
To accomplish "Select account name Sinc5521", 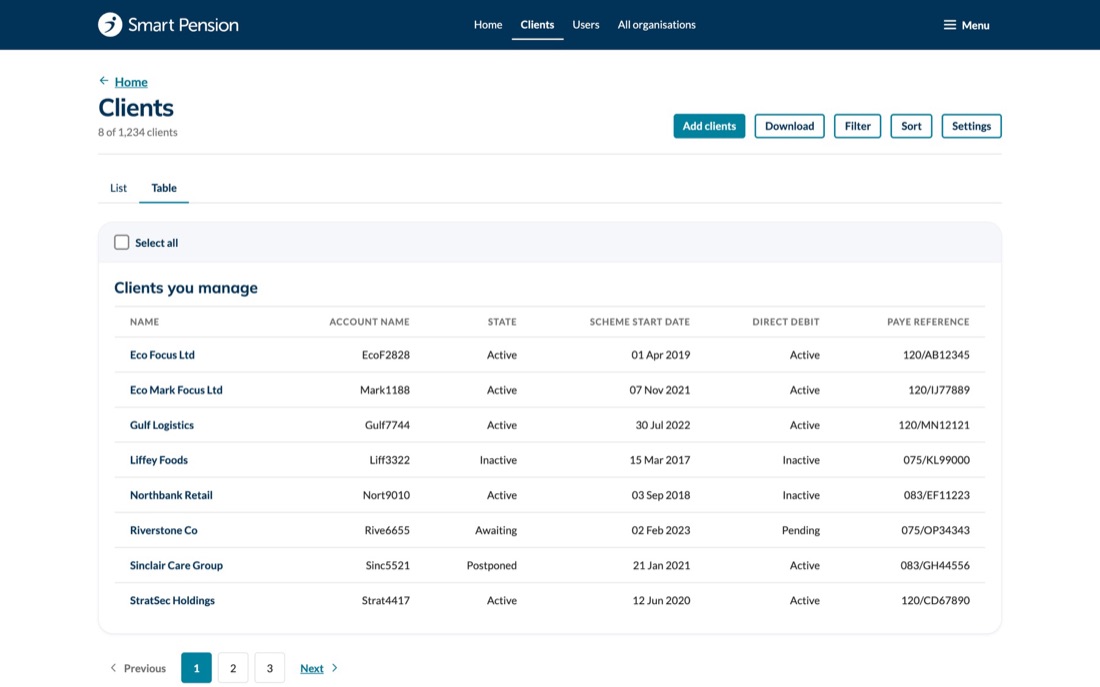I will click(388, 566).
